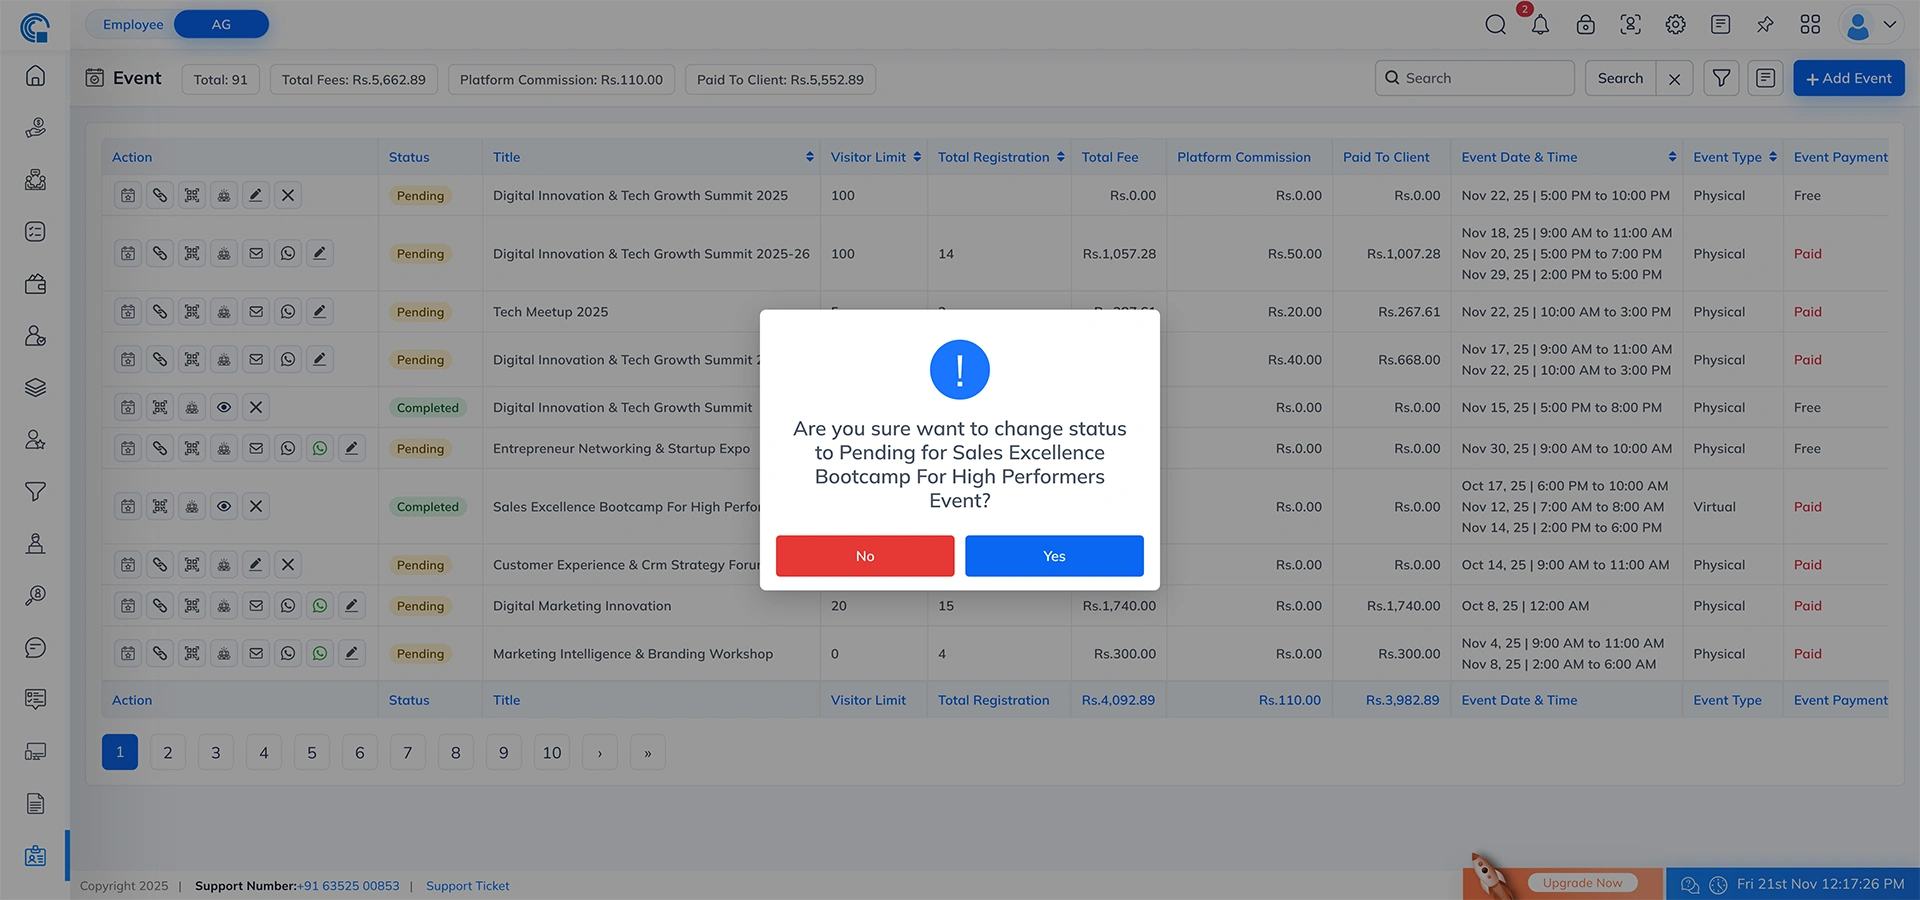Click the magnifier search icon in header

(1495, 25)
